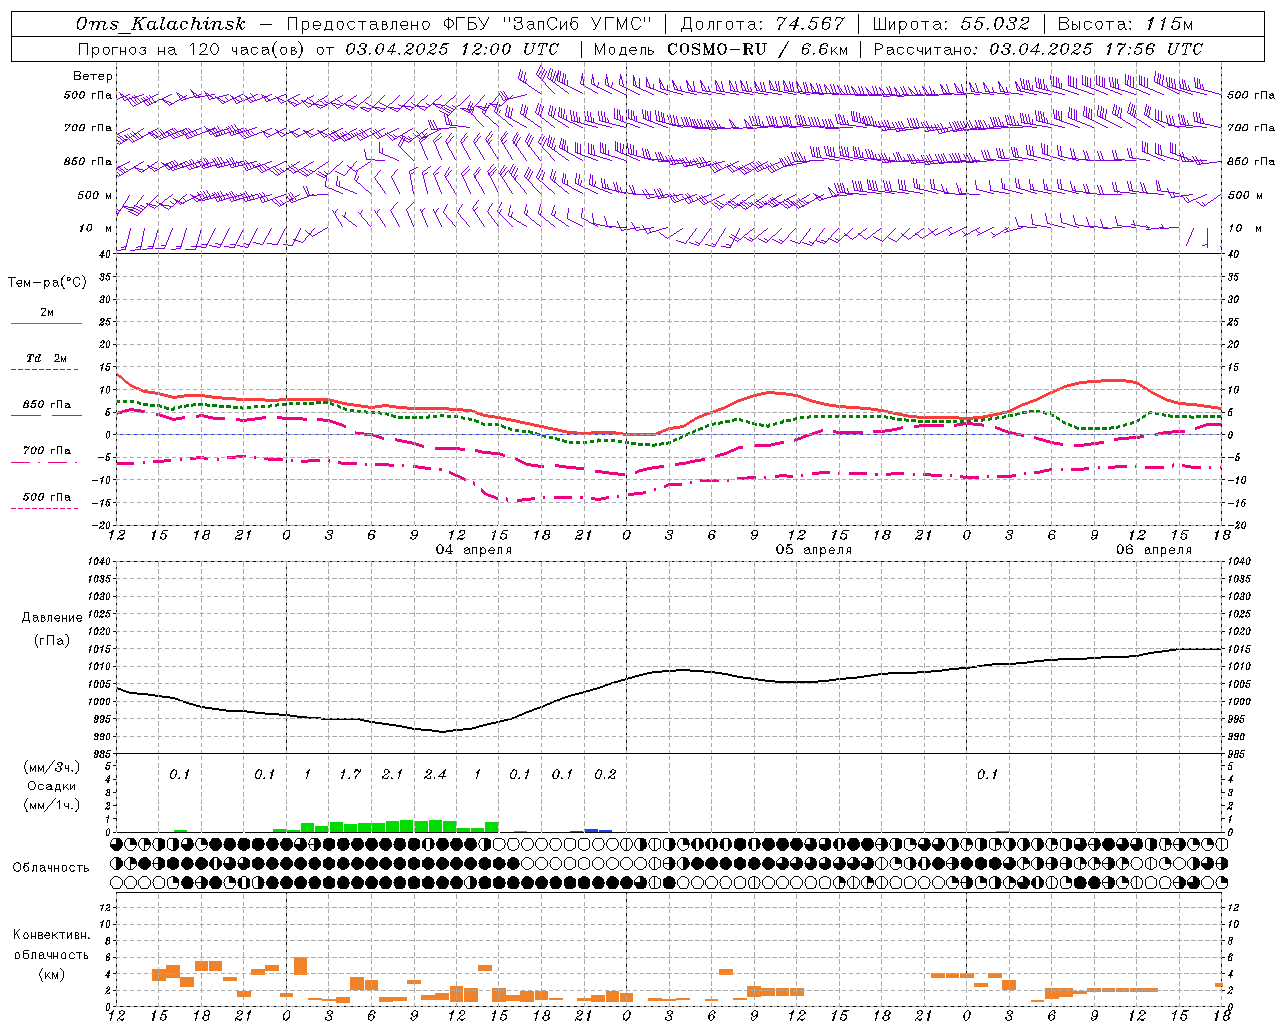
Task: Click the 2.4 precipitation amount value
Action: pyautogui.click(x=435, y=774)
